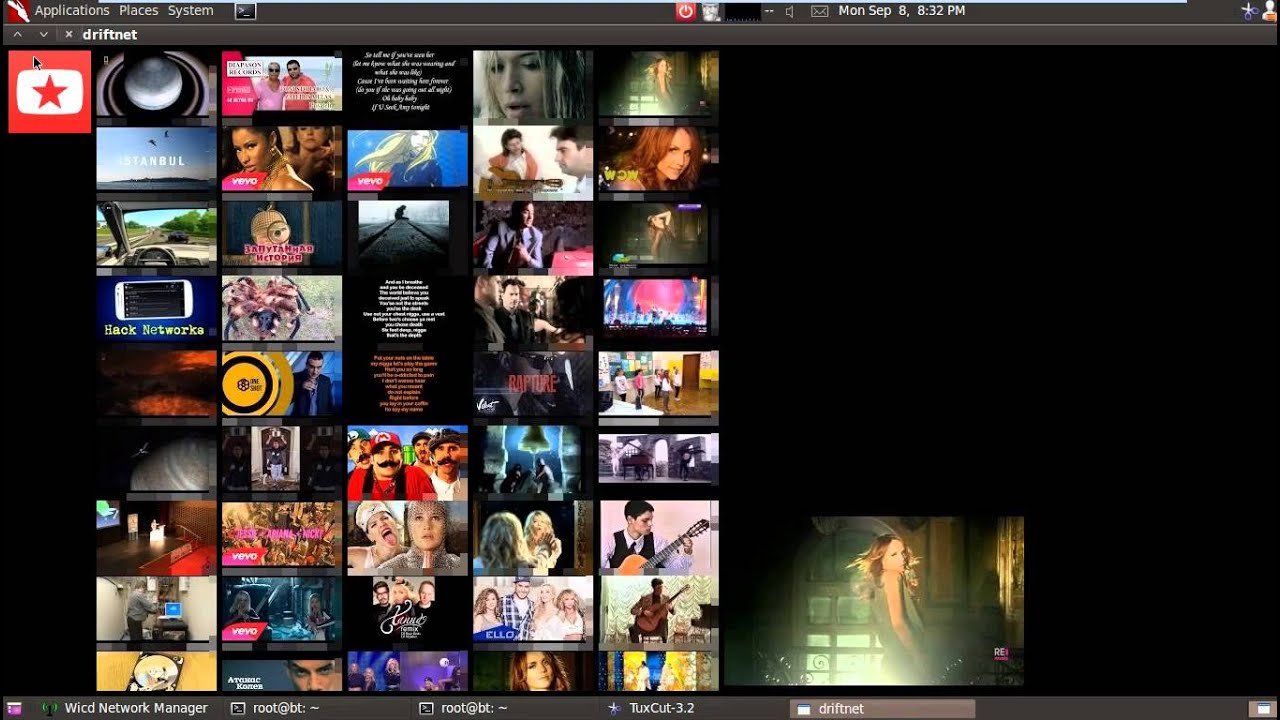Open the mail envelope indicator
This screenshot has width=1280, height=720.
tap(819, 11)
